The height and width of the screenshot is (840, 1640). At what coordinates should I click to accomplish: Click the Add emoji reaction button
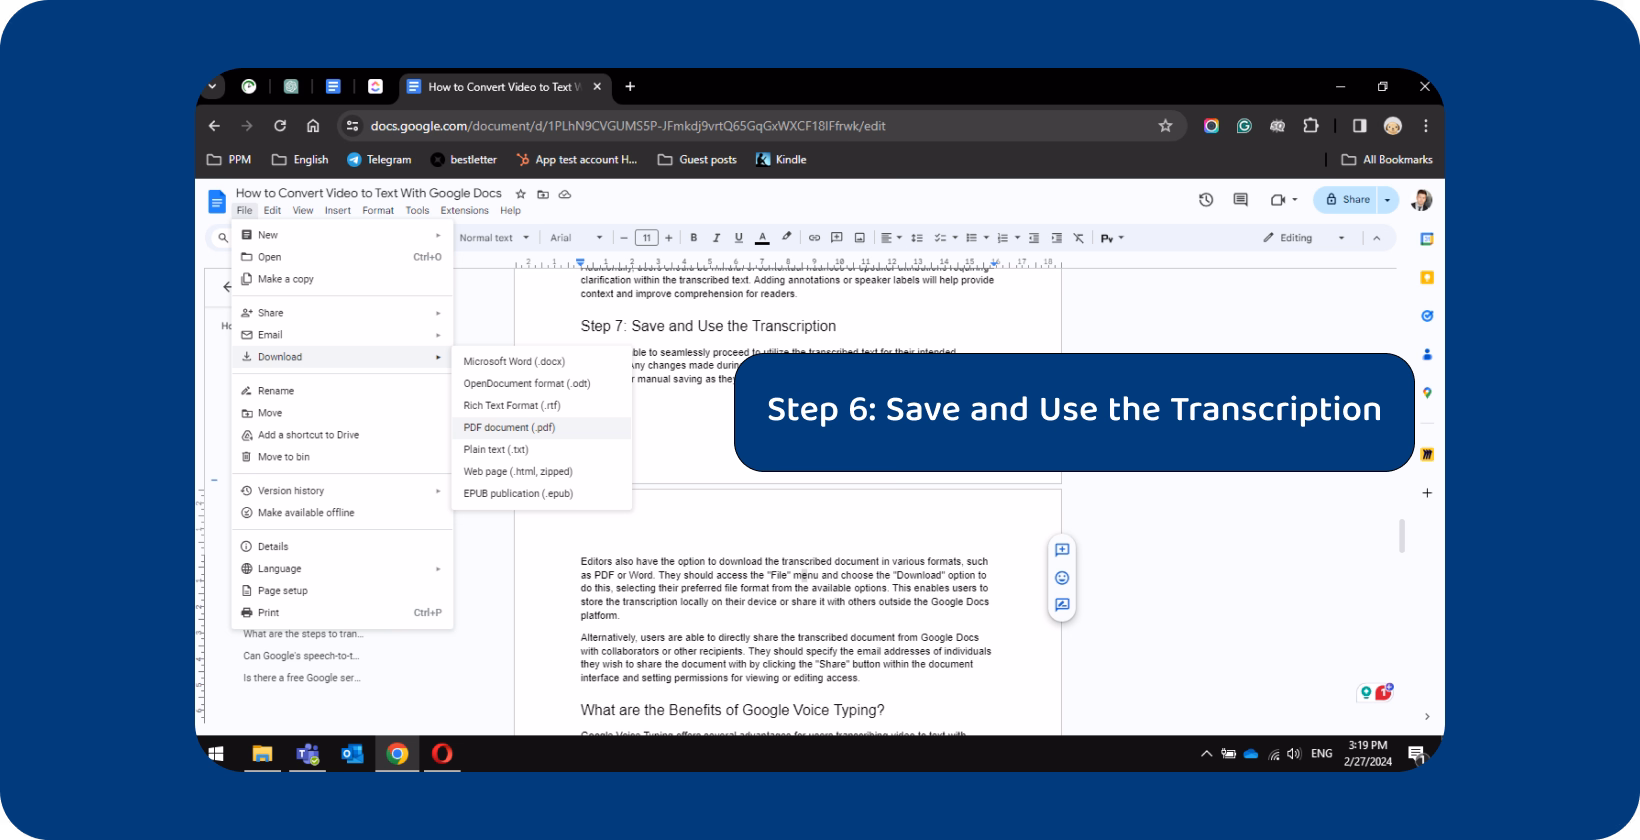click(1062, 578)
